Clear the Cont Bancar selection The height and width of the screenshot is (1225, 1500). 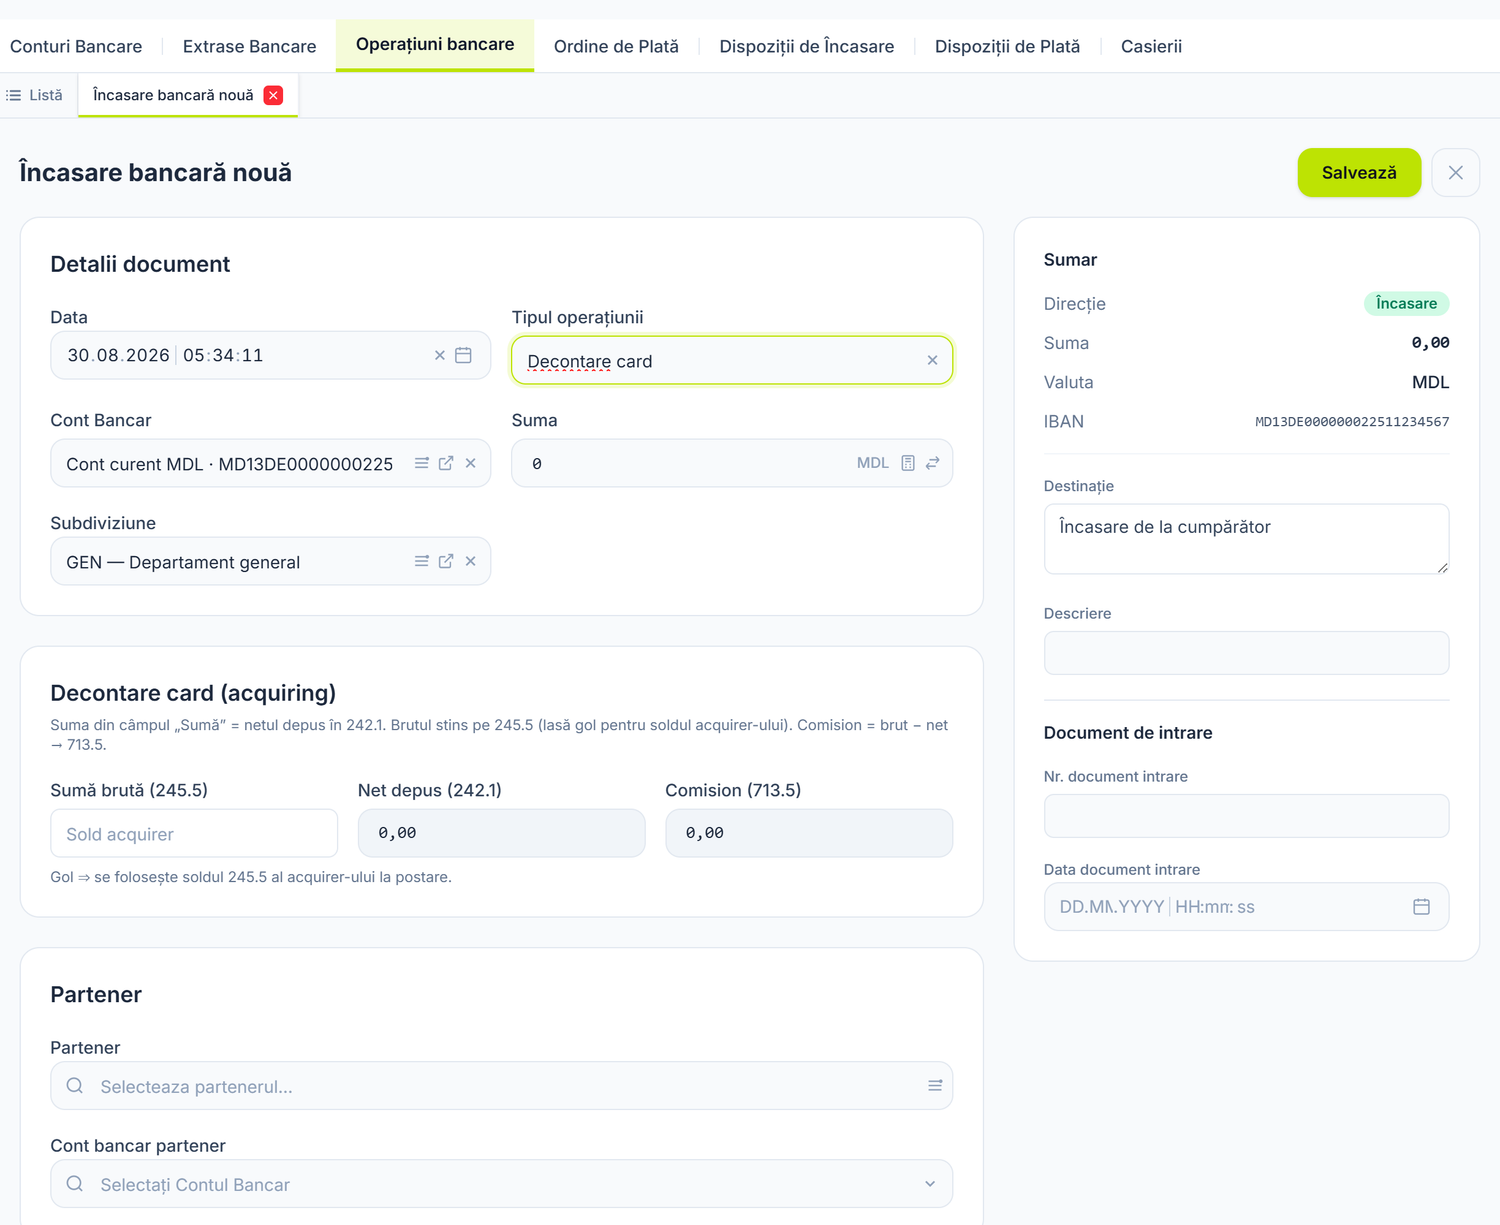(x=471, y=463)
